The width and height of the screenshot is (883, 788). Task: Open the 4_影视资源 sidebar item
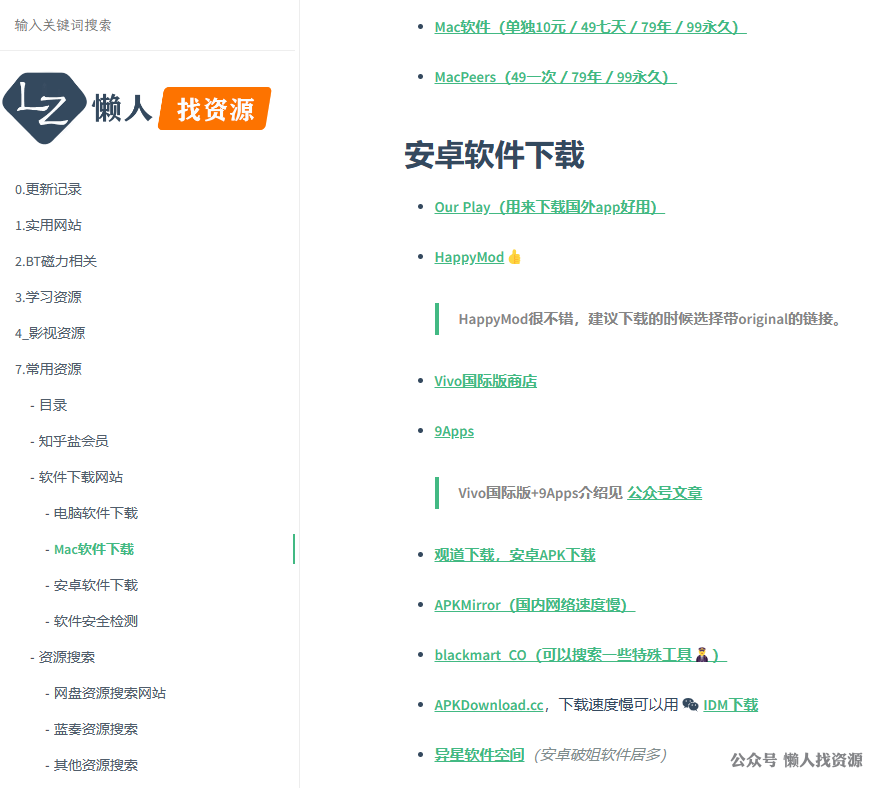tap(50, 333)
